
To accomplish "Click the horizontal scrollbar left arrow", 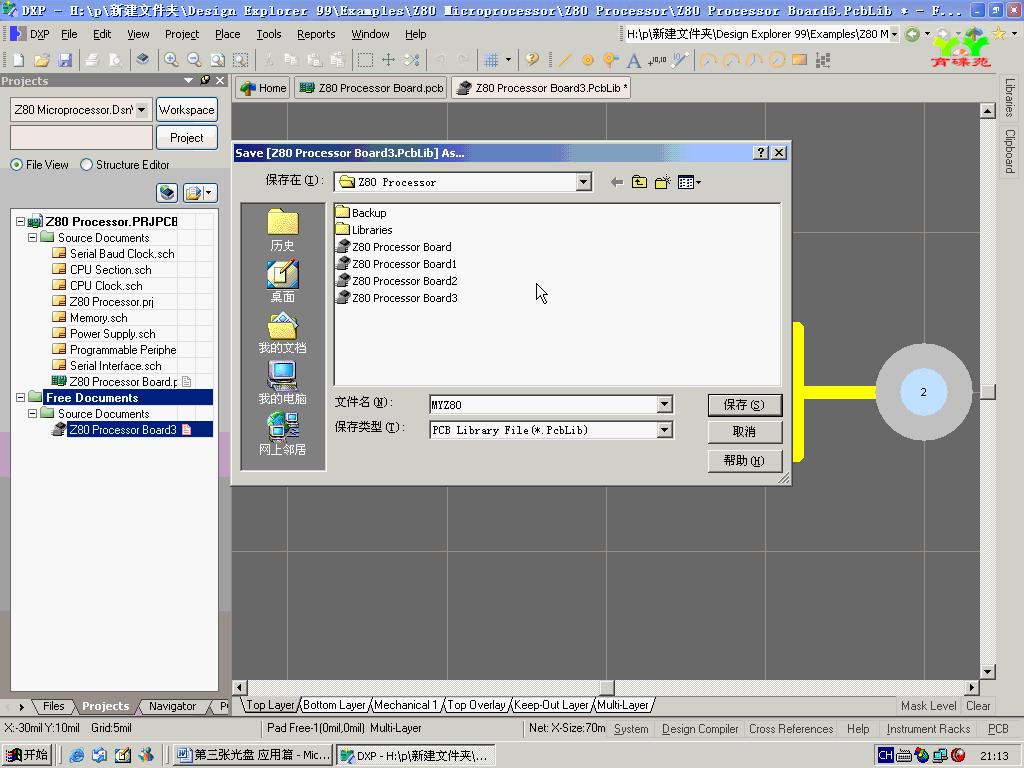I will point(240,687).
